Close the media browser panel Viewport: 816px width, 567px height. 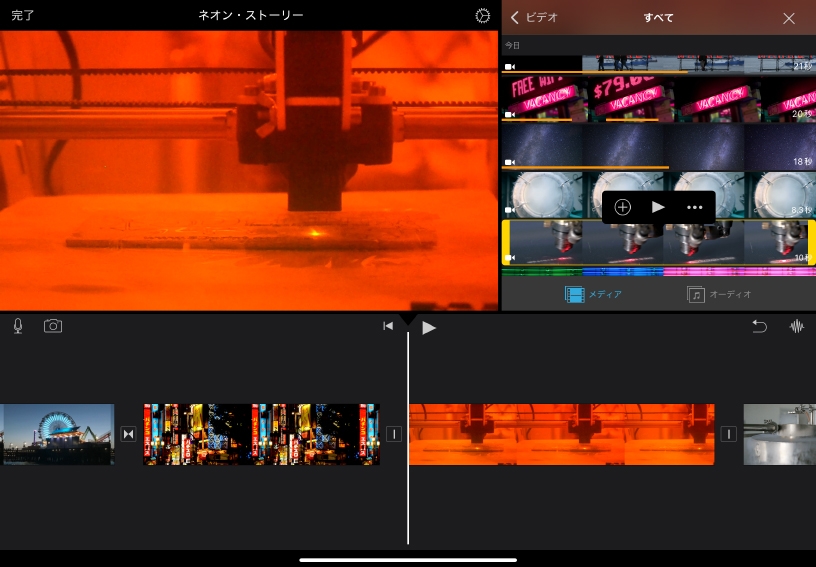point(789,18)
